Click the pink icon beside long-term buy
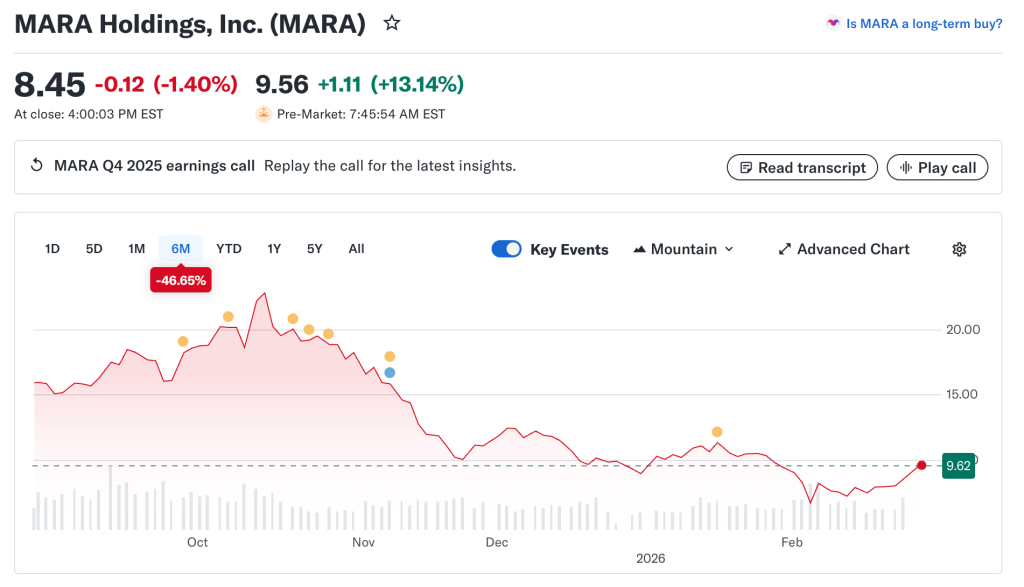 [x=833, y=23]
